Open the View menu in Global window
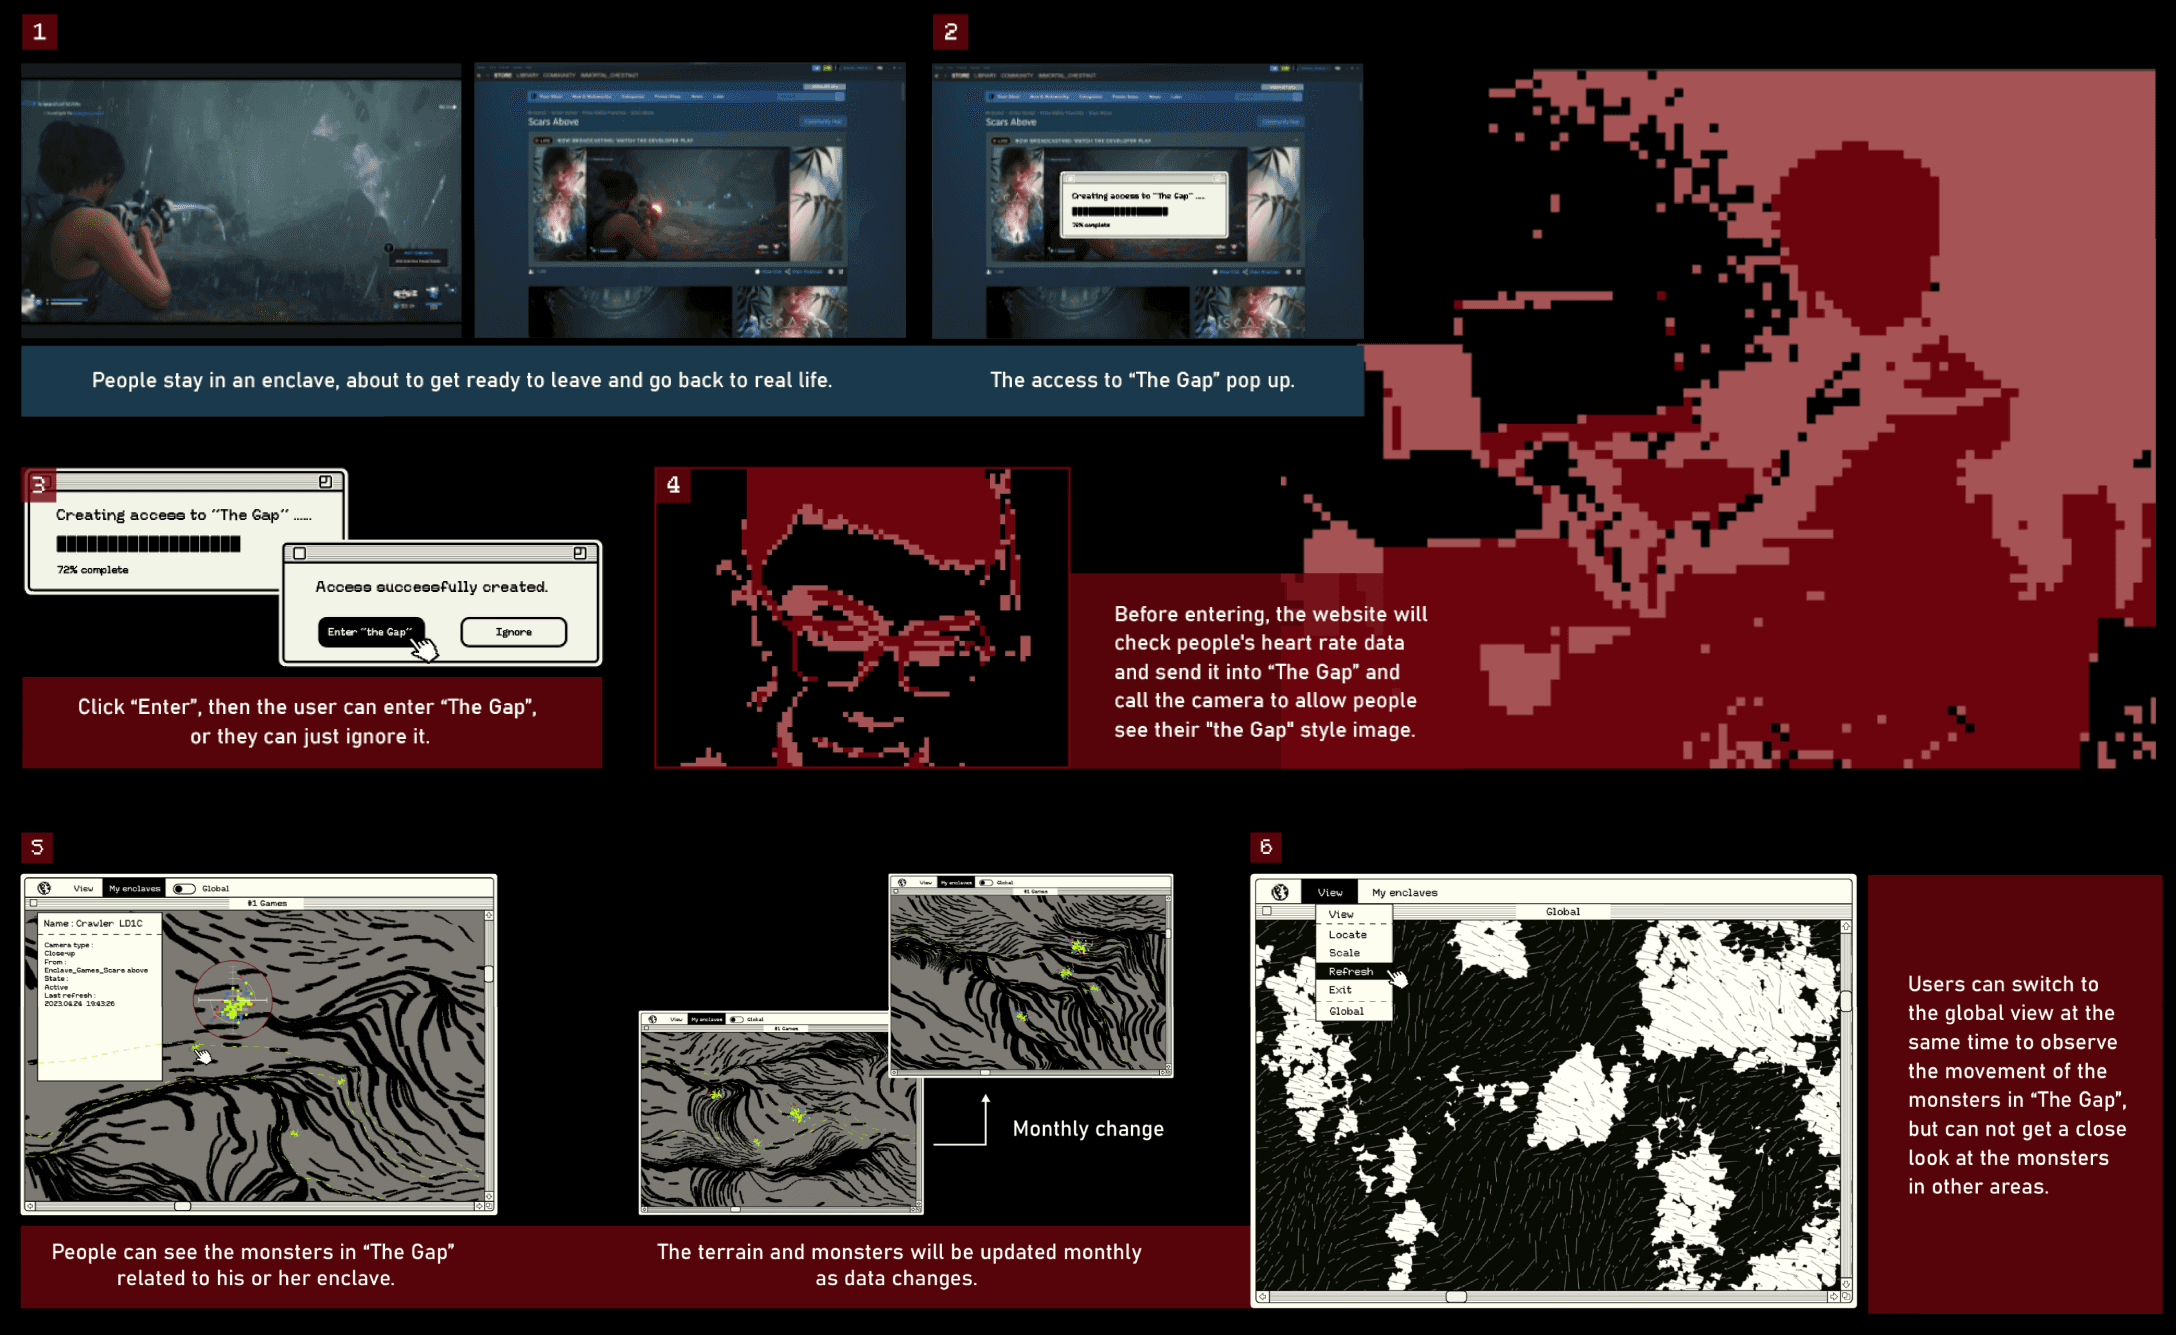Image resolution: width=2176 pixels, height=1335 pixels. (1330, 892)
